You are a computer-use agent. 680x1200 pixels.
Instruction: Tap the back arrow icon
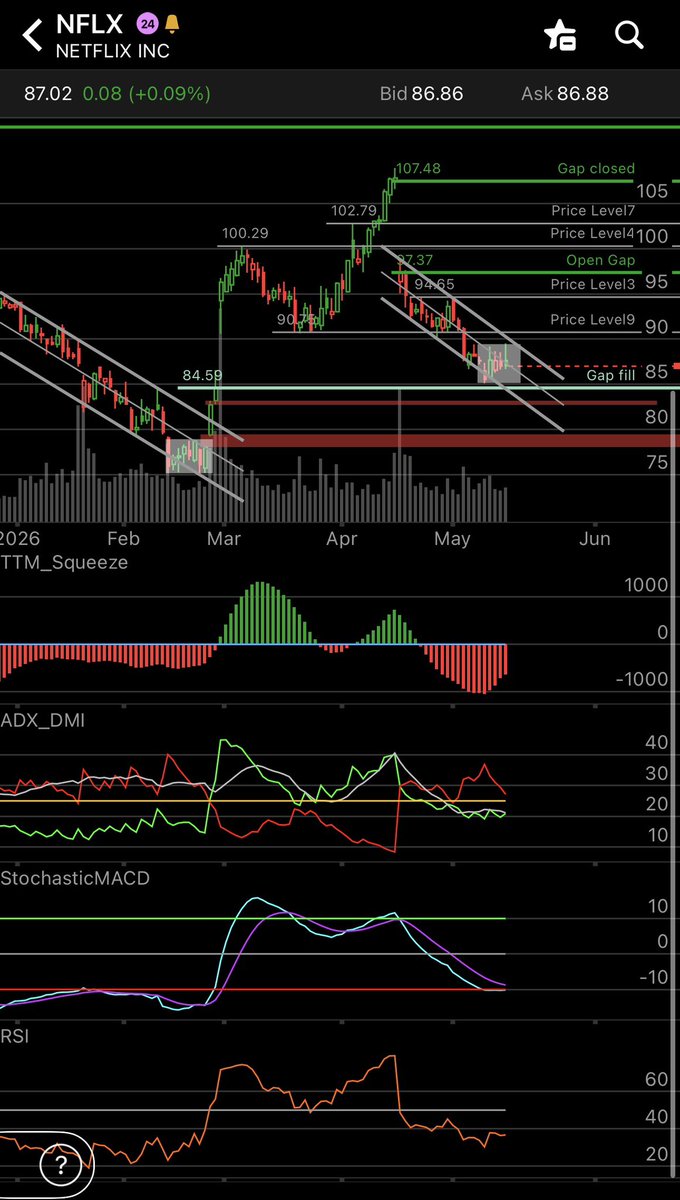coord(32,36)
